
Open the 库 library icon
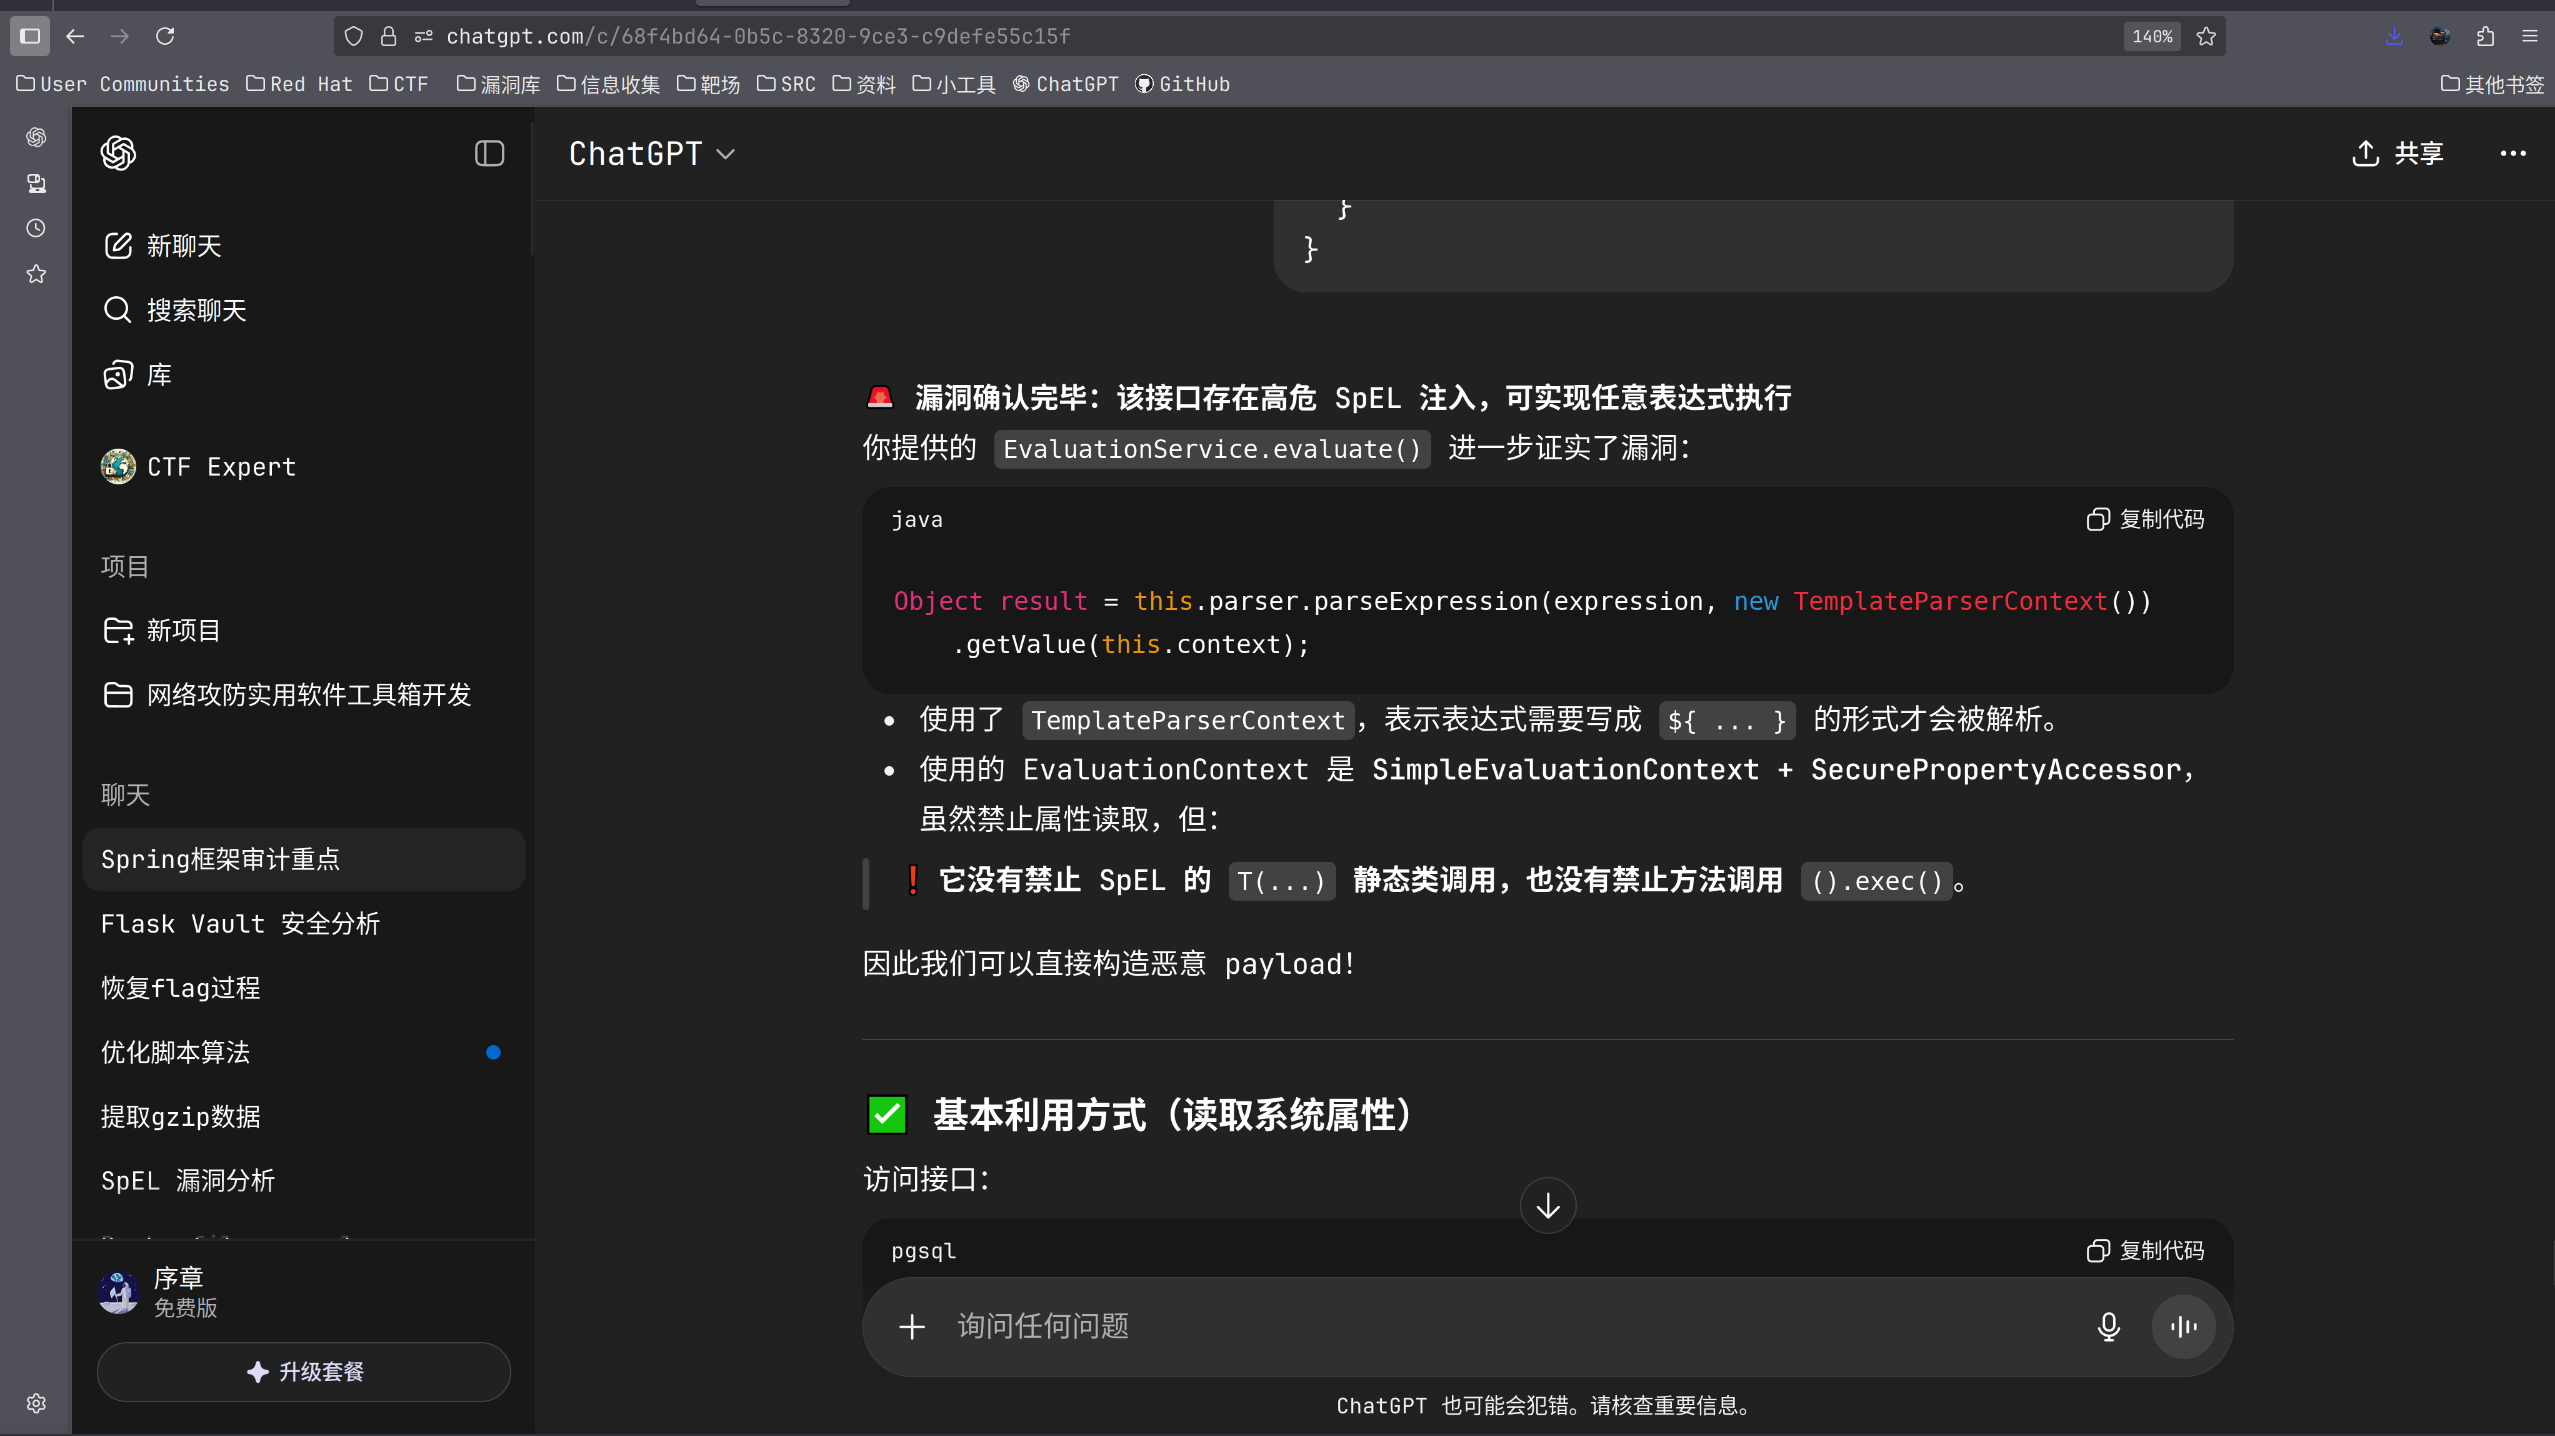118,375
